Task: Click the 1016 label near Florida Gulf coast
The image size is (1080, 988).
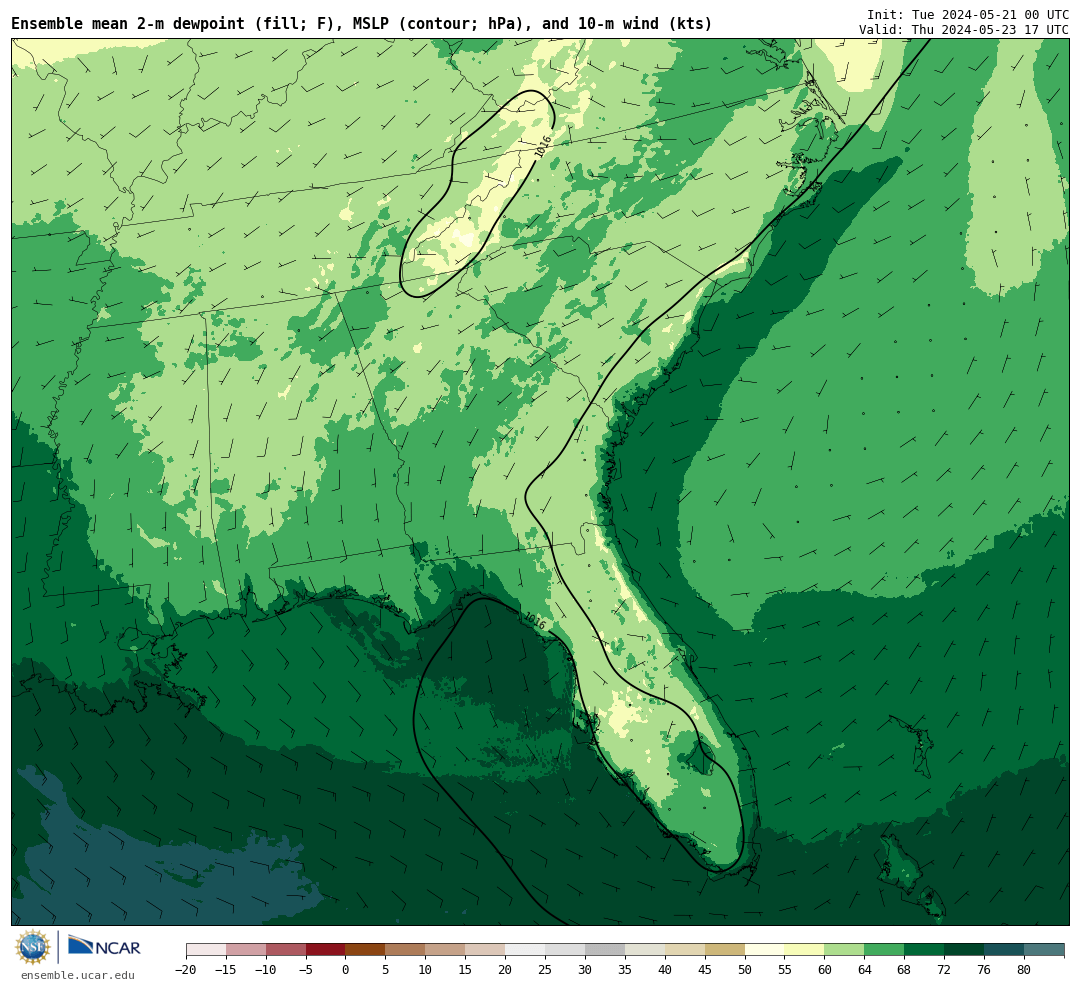Action: tap(535, 621)
